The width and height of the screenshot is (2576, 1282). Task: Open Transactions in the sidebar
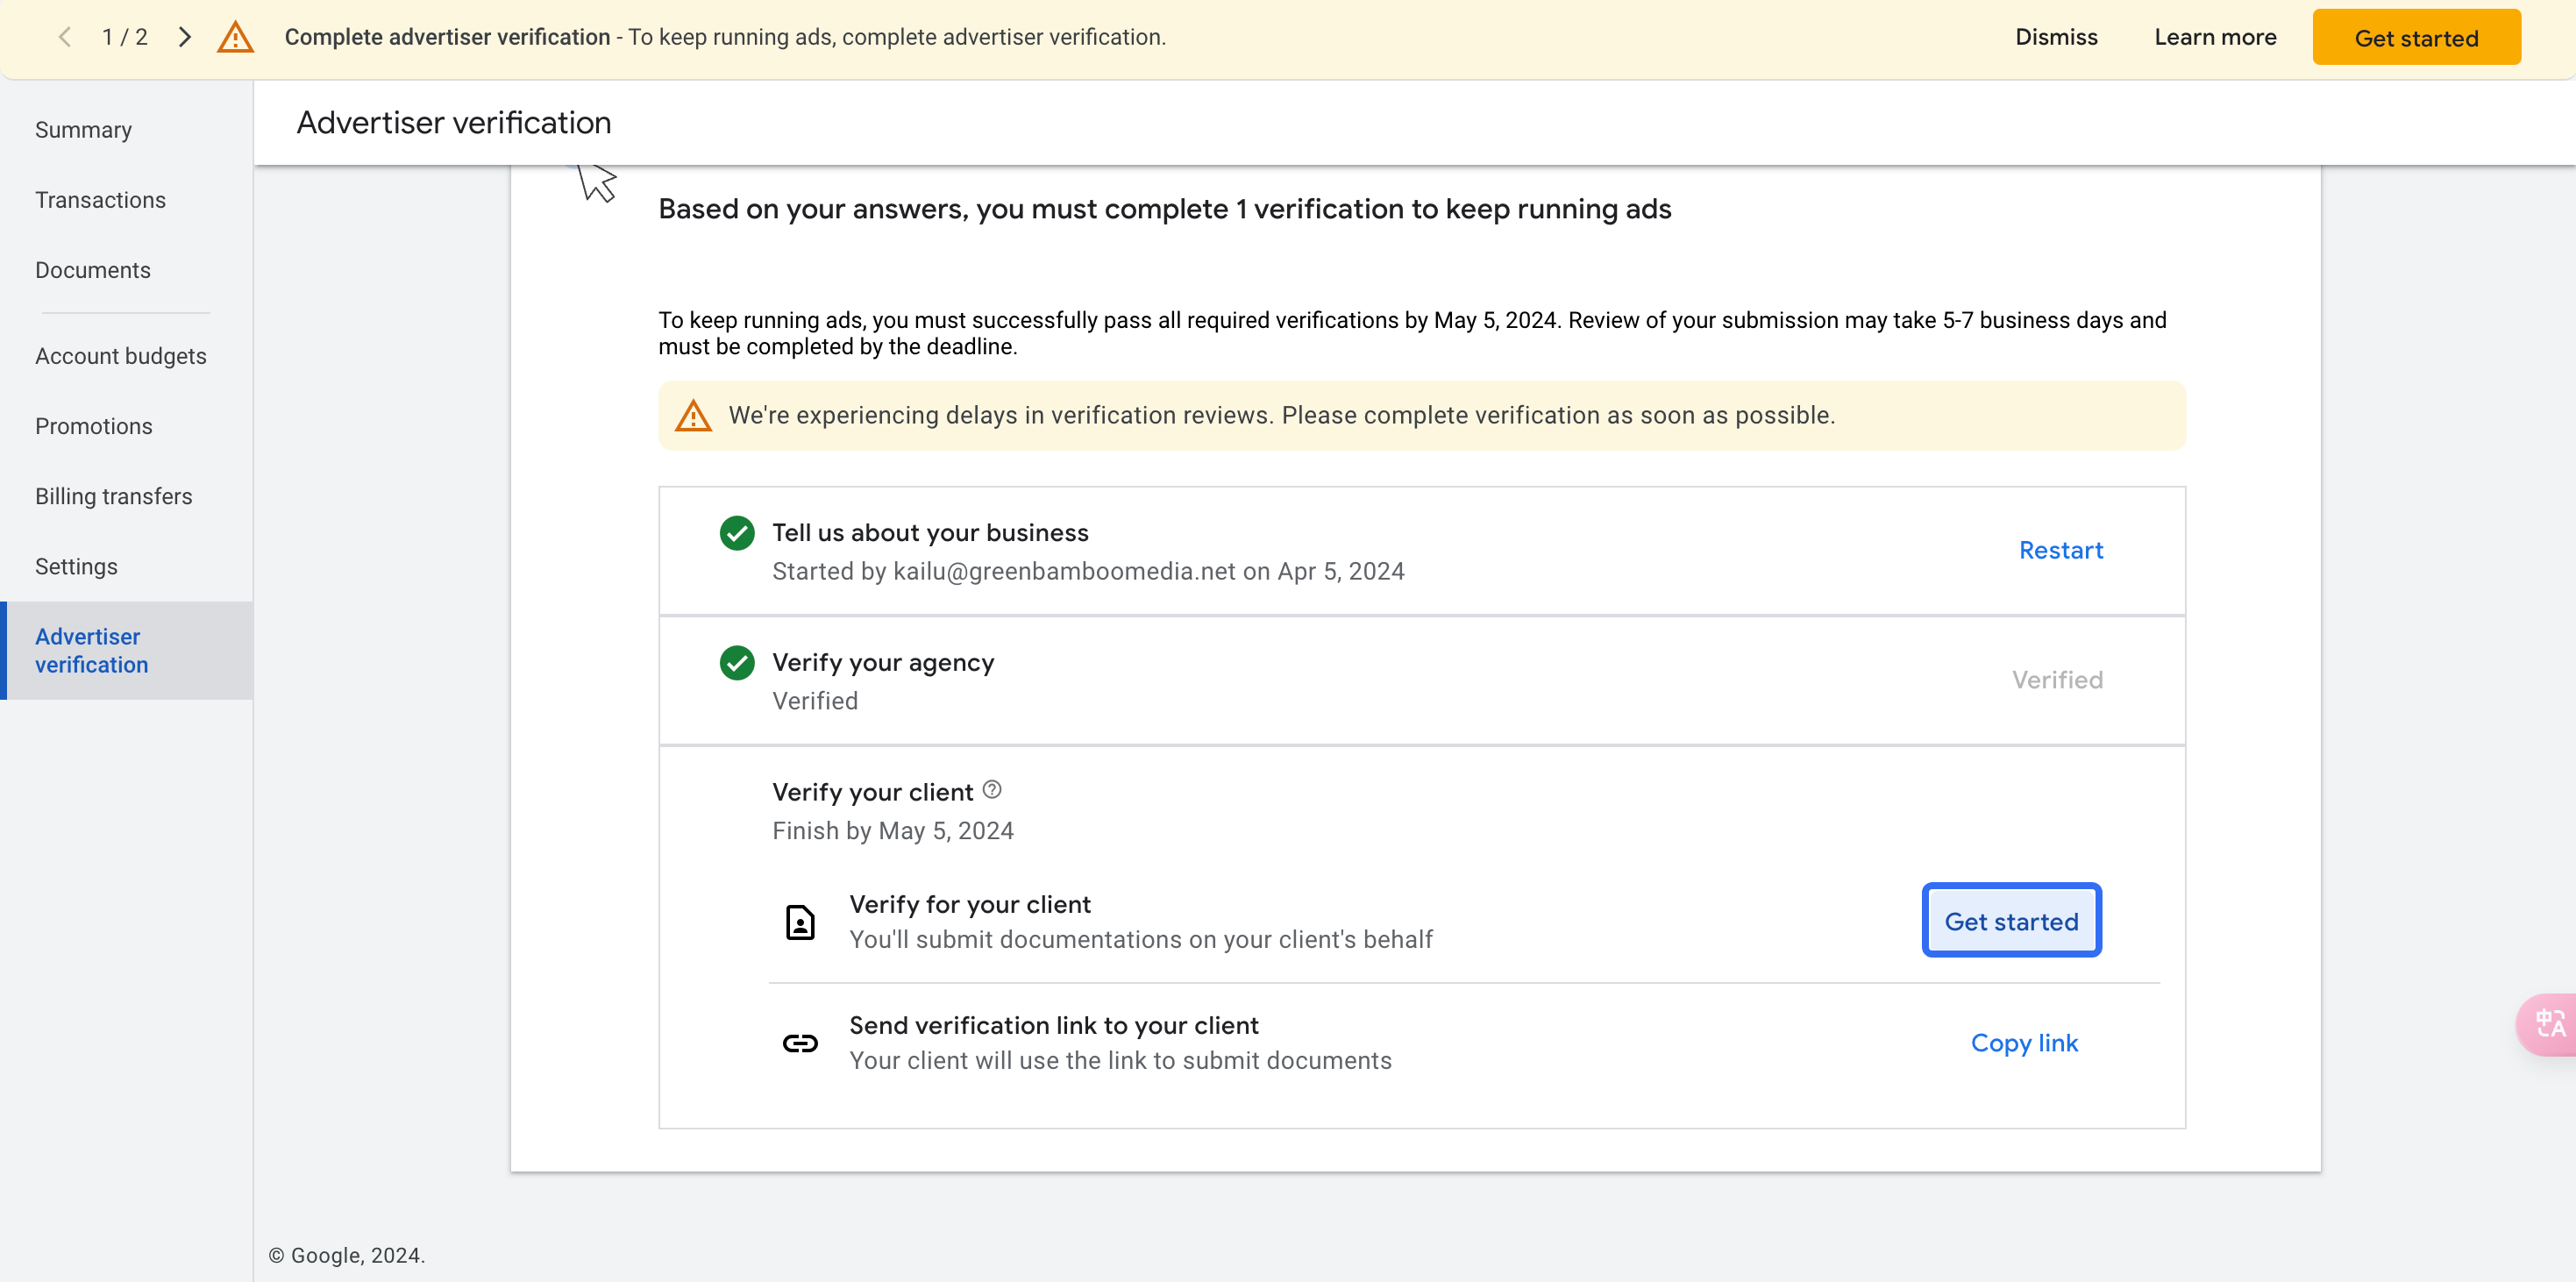pos(100,200)
